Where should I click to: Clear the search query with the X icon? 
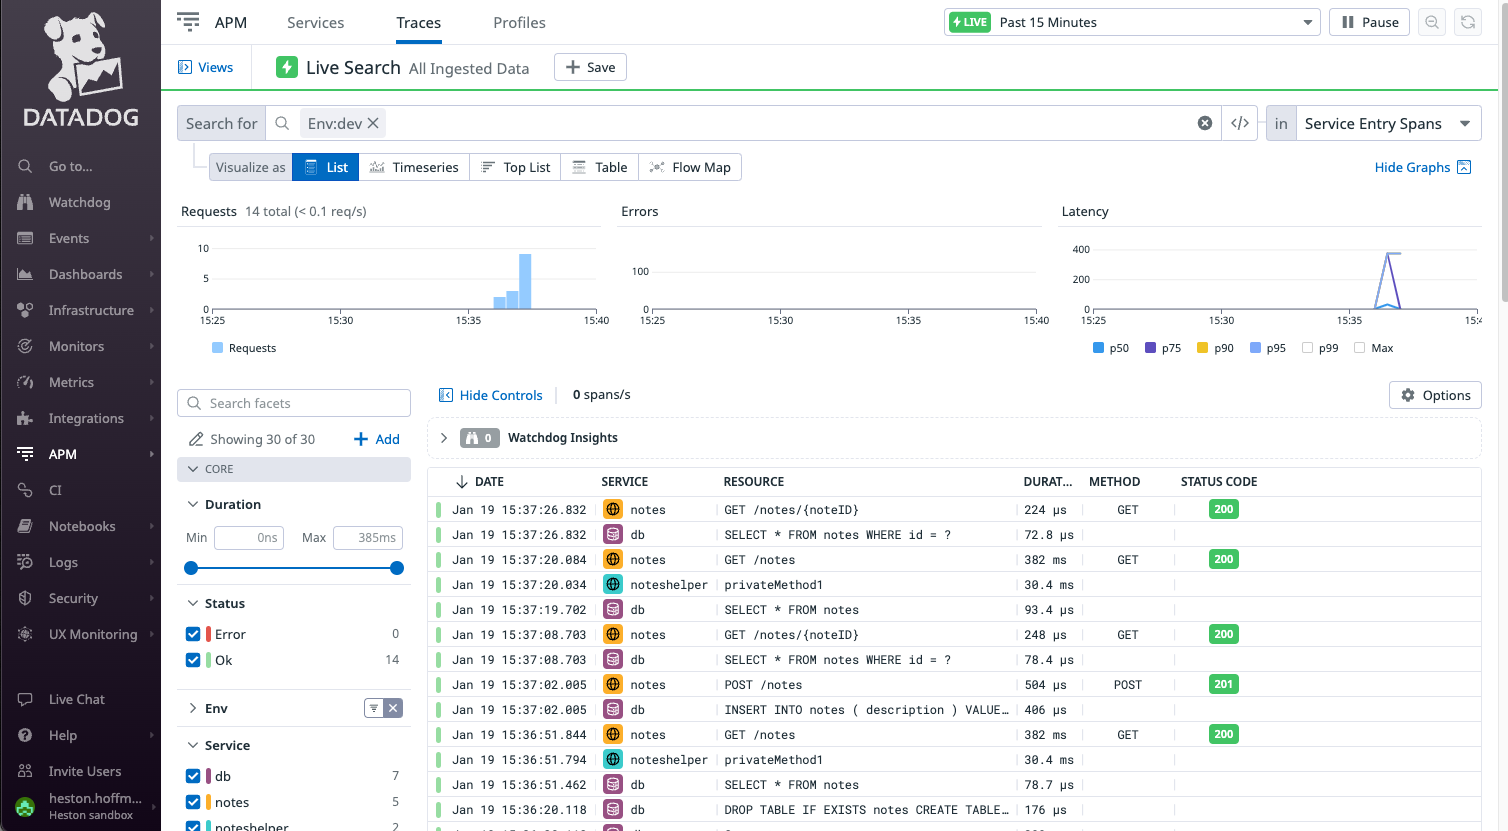1205,123
